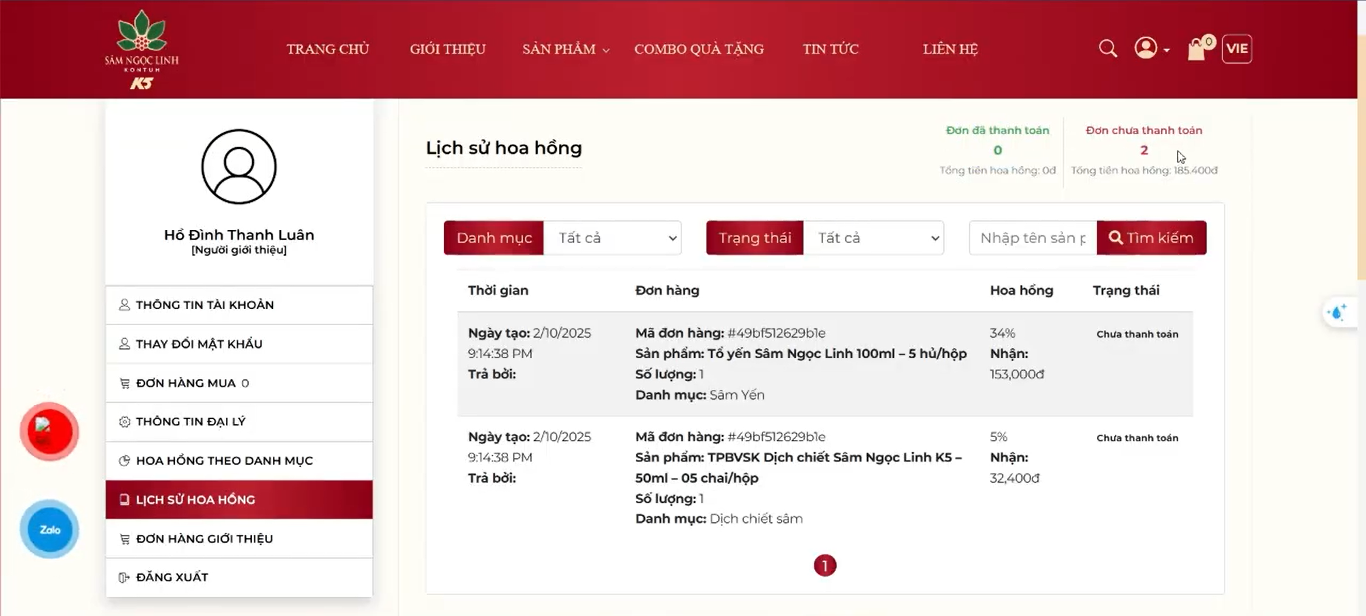Click the Lịch sử hoa hồng heading
Image resolution: width=1366 pixels, height=616 pixels.
(x=504, y=148)
